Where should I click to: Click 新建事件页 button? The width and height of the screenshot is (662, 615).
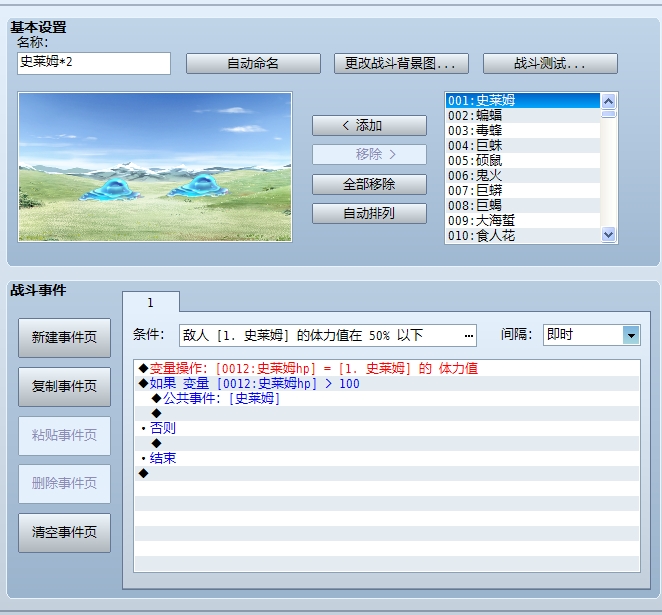click(x=65, y=337)
